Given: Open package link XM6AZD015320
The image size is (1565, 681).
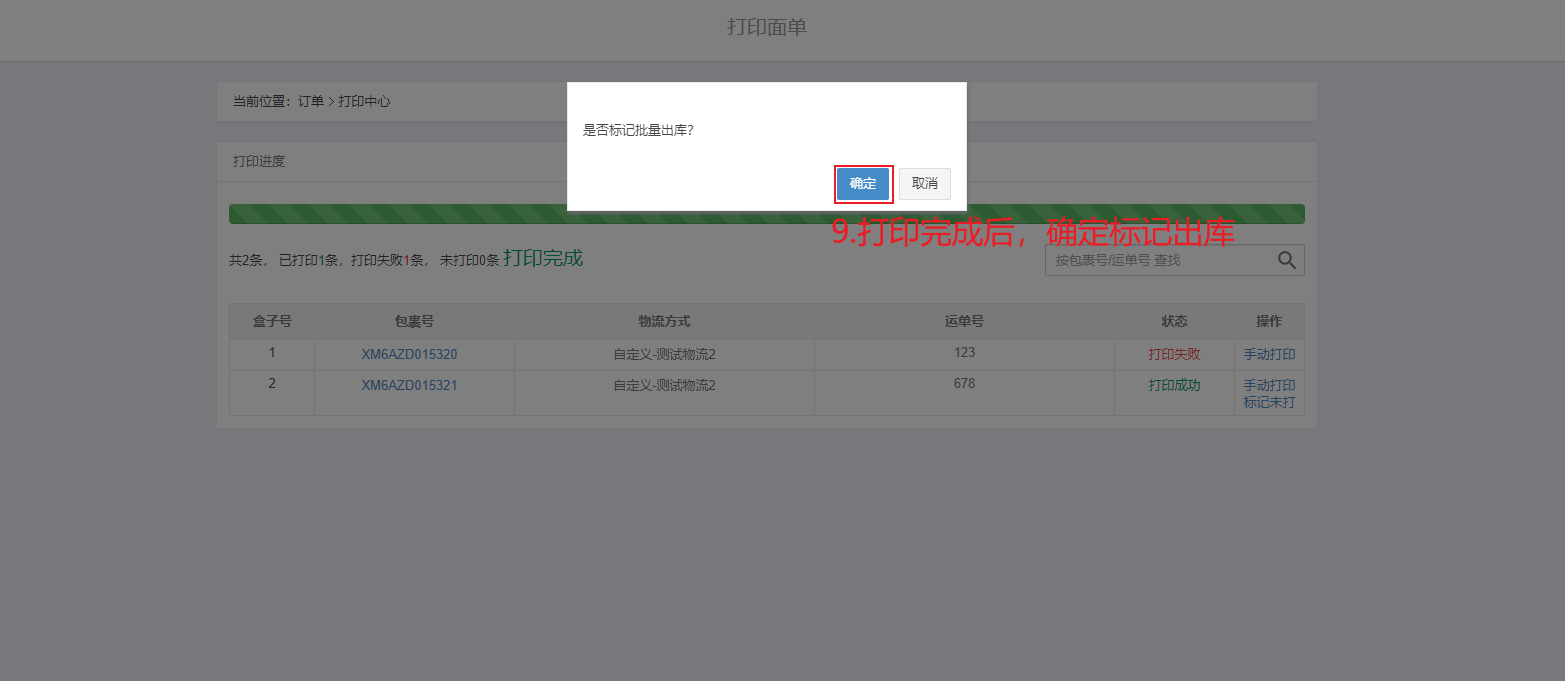Looking at the screenshot, I should [410, 354].
